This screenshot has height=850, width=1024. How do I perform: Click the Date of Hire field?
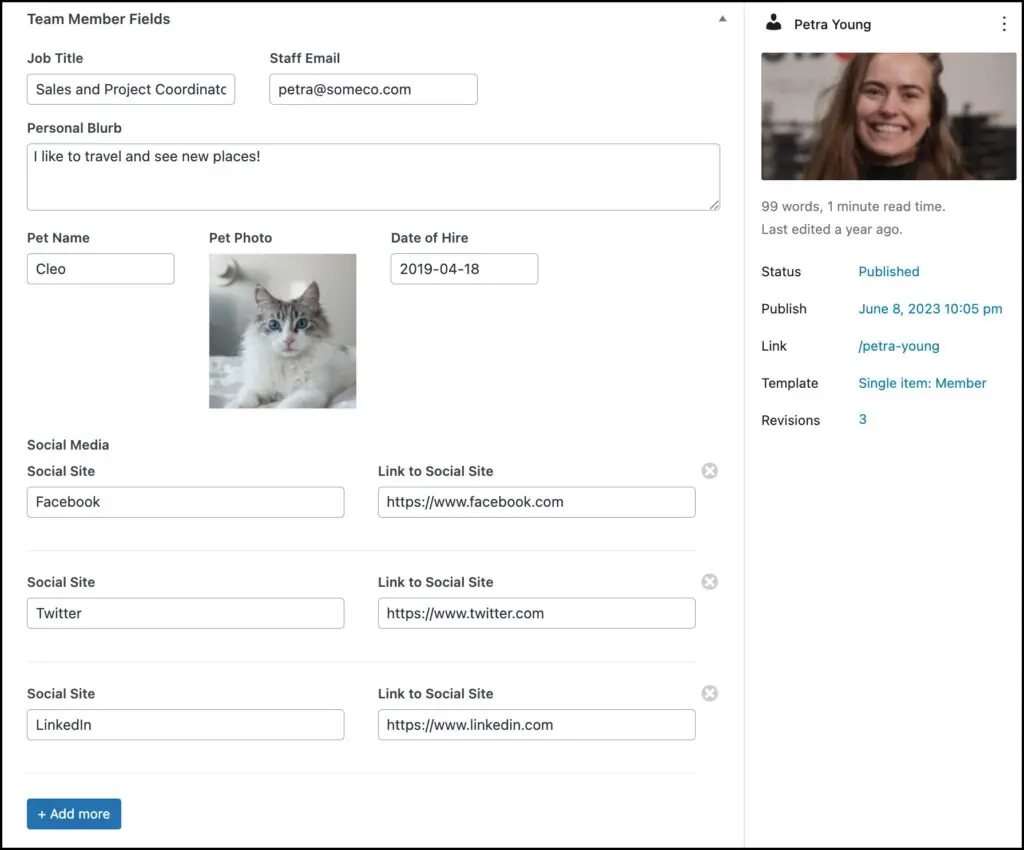(464, 269)
